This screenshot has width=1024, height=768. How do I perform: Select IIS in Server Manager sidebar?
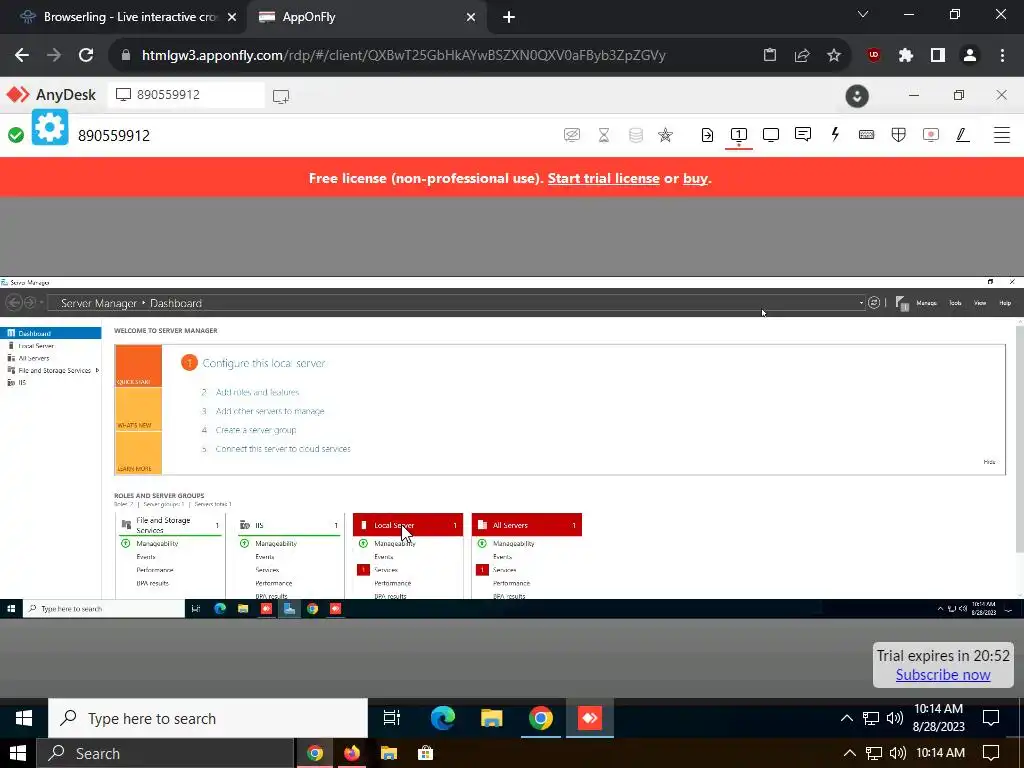50,383
